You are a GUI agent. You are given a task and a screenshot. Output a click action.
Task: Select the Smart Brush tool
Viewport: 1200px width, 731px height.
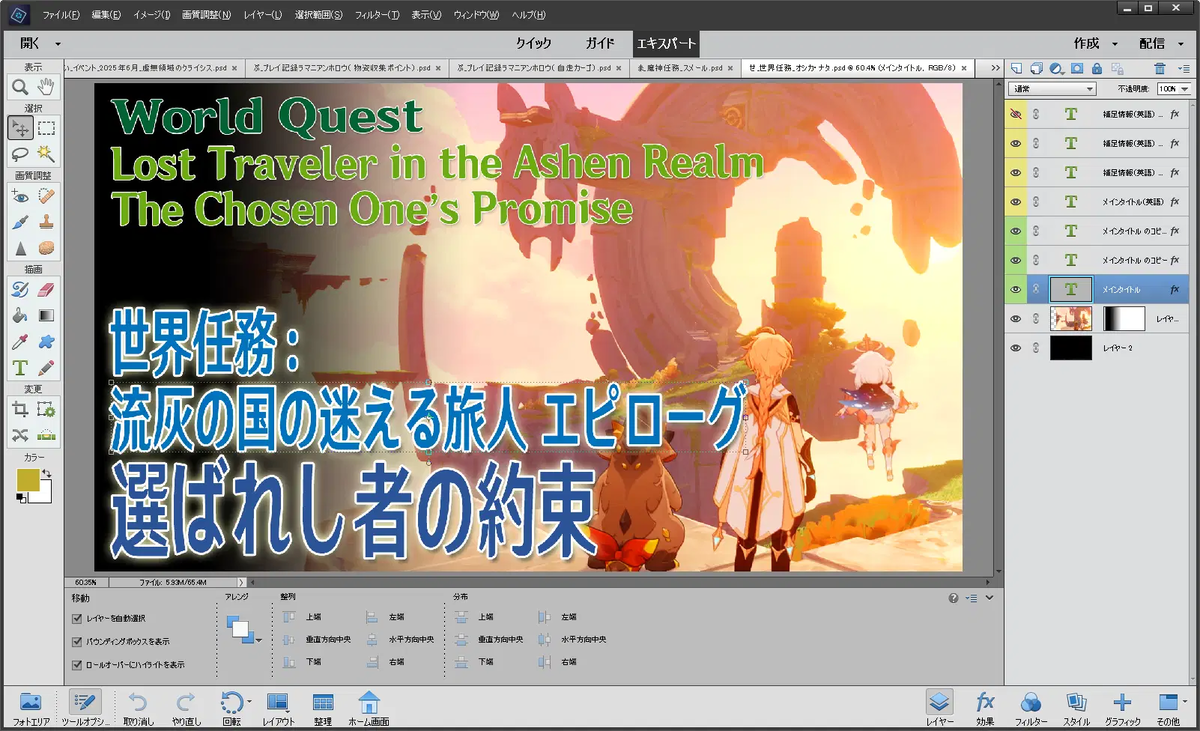19,222
